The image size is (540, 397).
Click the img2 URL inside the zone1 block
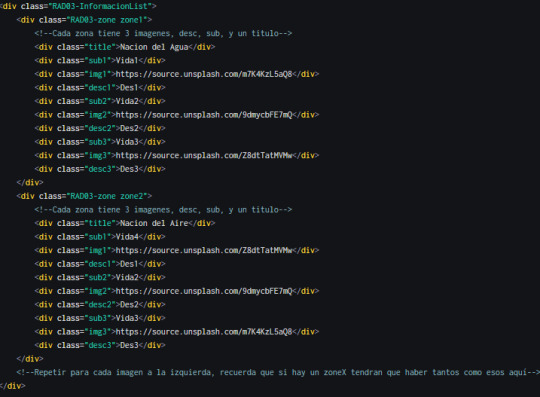[x=204, y=115]
